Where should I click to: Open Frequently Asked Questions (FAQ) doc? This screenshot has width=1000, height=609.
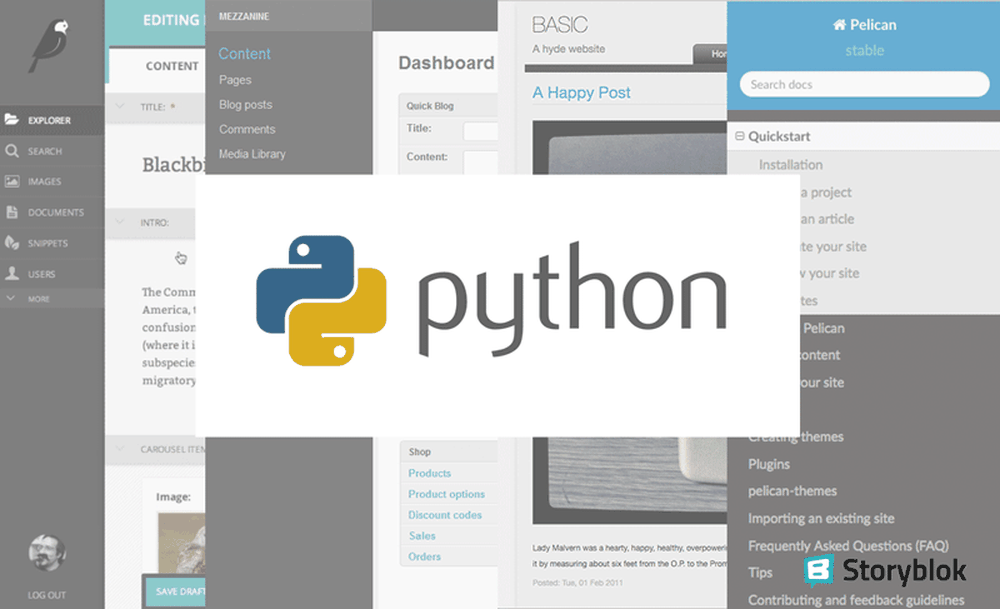click(848, 546)
